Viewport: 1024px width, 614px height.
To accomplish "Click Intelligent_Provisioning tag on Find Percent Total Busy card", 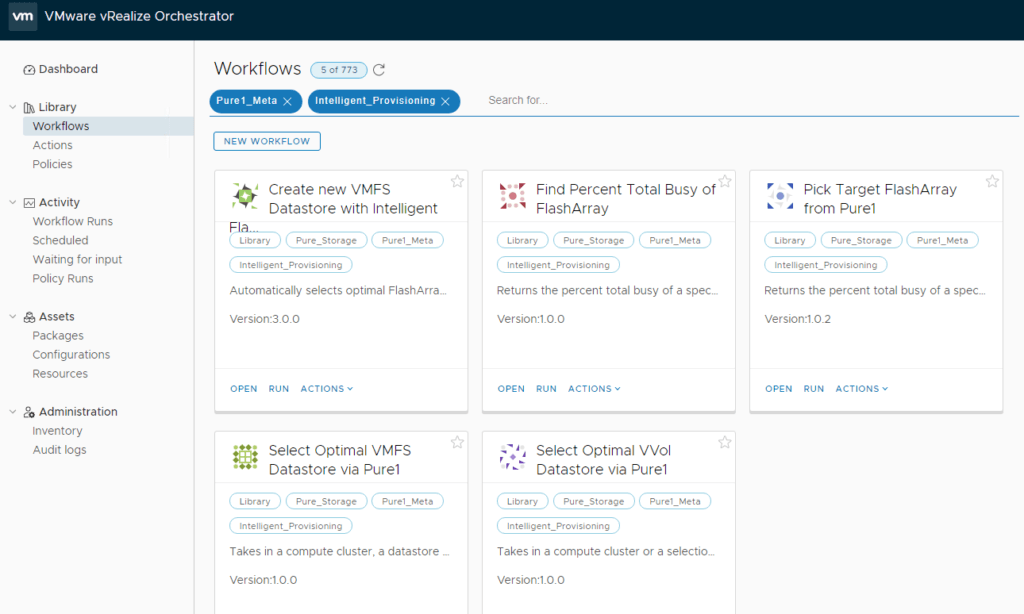I will click(558, 265).
